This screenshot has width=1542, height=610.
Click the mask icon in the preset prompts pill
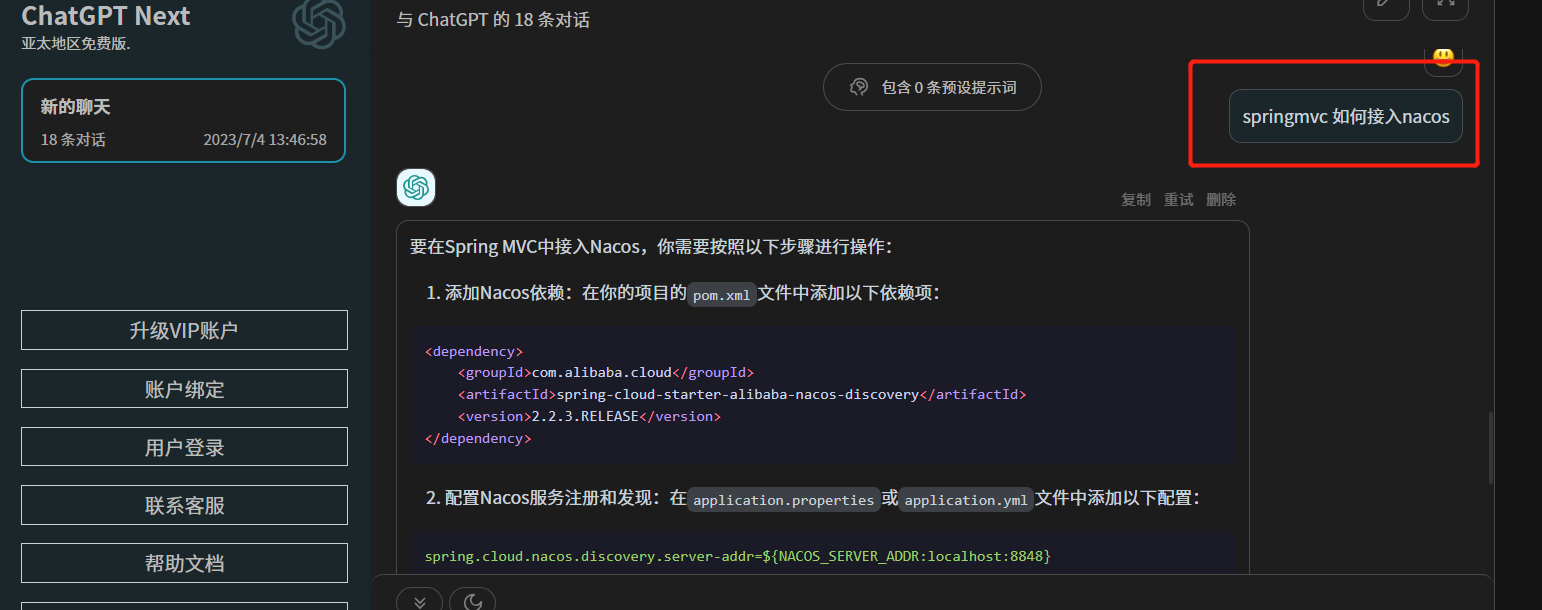point(858,87)
